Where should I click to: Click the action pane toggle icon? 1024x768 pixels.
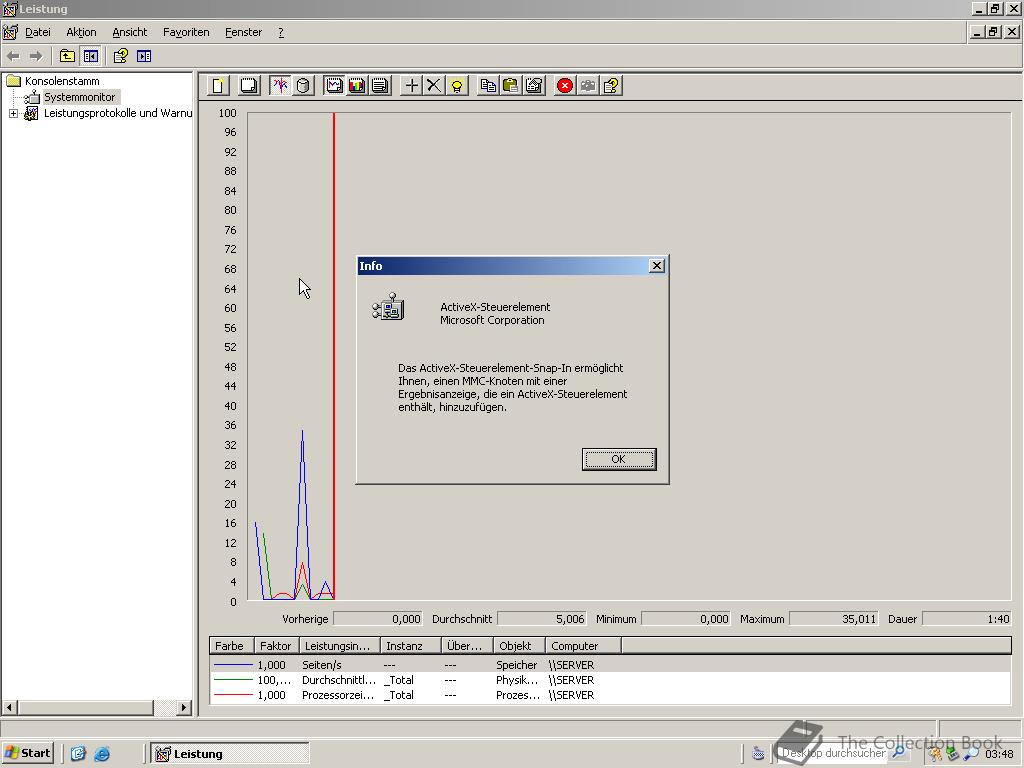point(144,57)
